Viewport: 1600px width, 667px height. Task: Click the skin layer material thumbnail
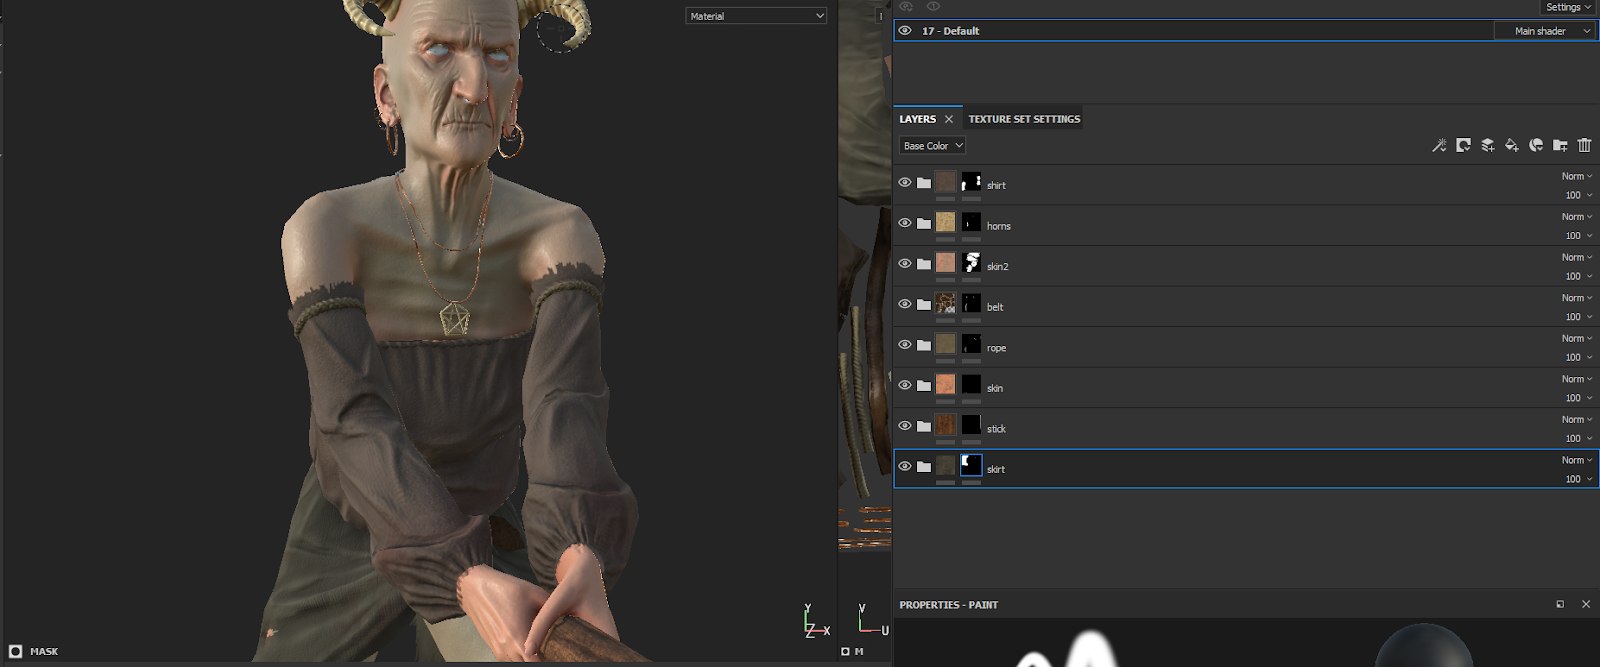pyautogui.click(x=945, y=384)
